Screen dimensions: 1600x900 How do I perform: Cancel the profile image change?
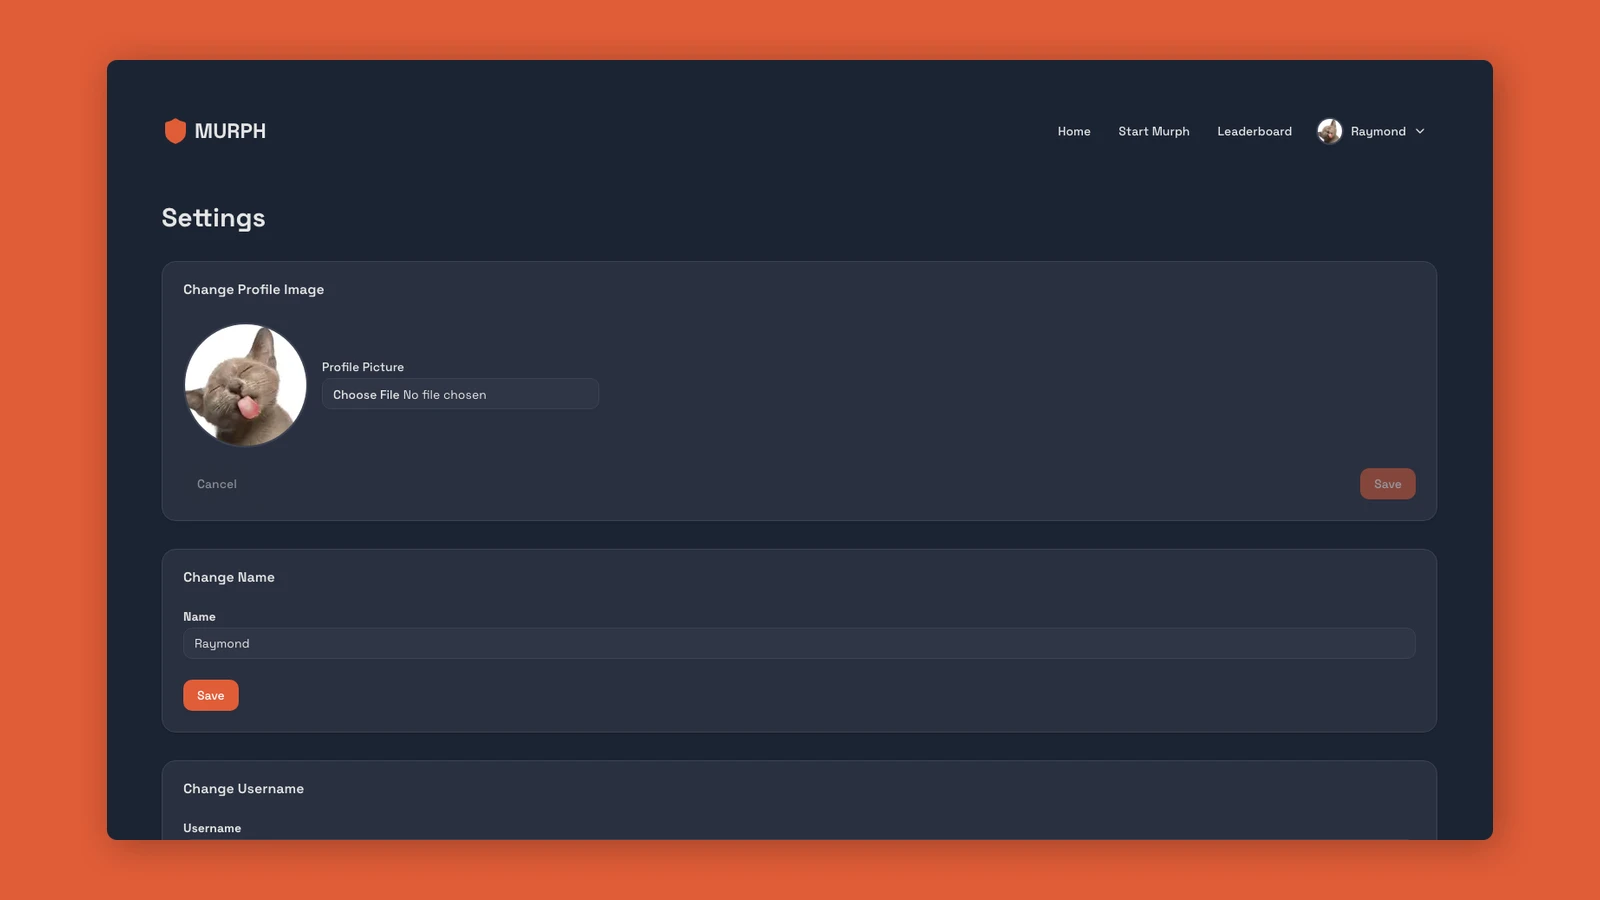pos(217,484)
